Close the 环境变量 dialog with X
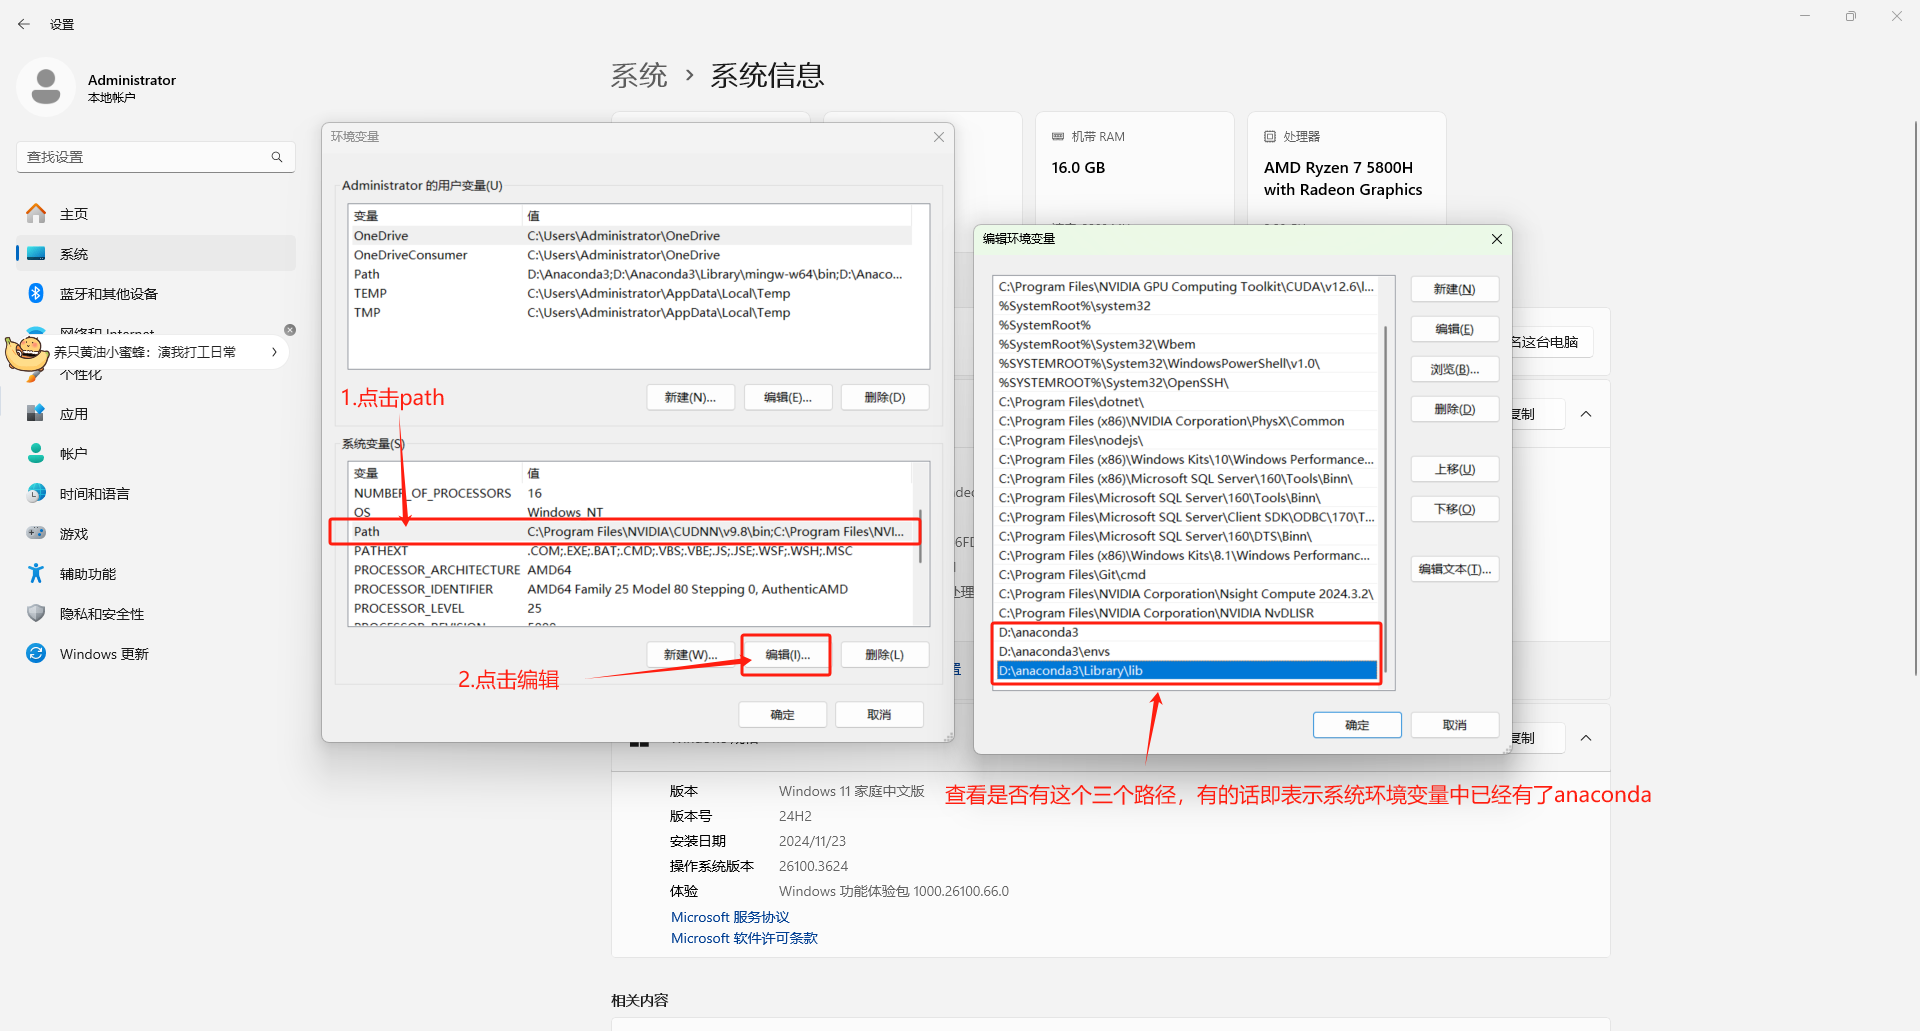1920x1031 pixels. tap(939, 137)
